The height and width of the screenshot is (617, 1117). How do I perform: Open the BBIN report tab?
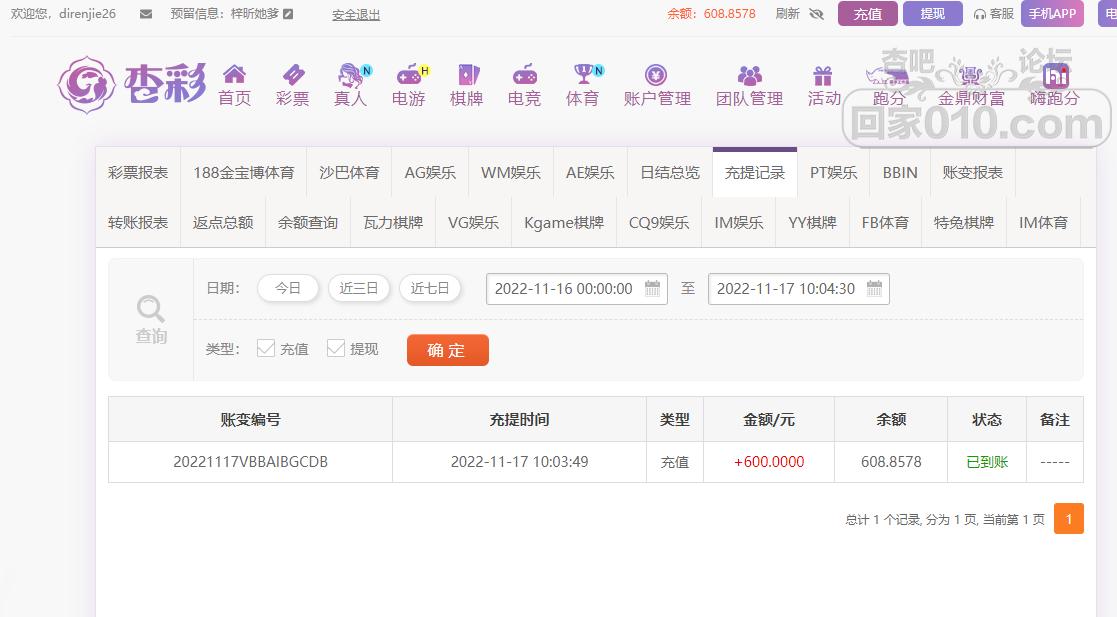pos(898,171)
